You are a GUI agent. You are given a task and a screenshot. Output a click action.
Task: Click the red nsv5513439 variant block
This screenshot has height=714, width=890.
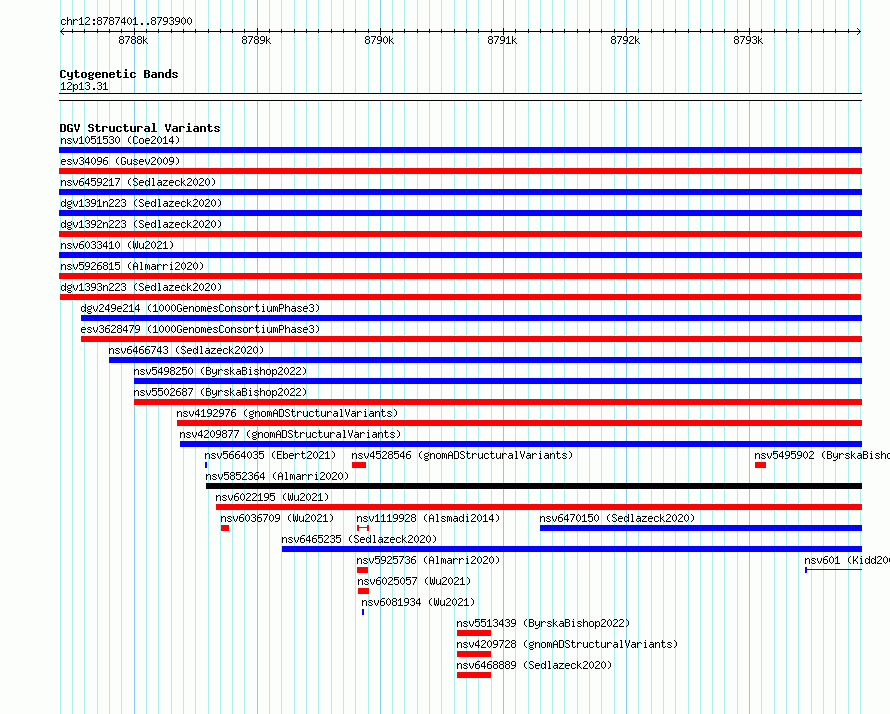coord(474,633)
